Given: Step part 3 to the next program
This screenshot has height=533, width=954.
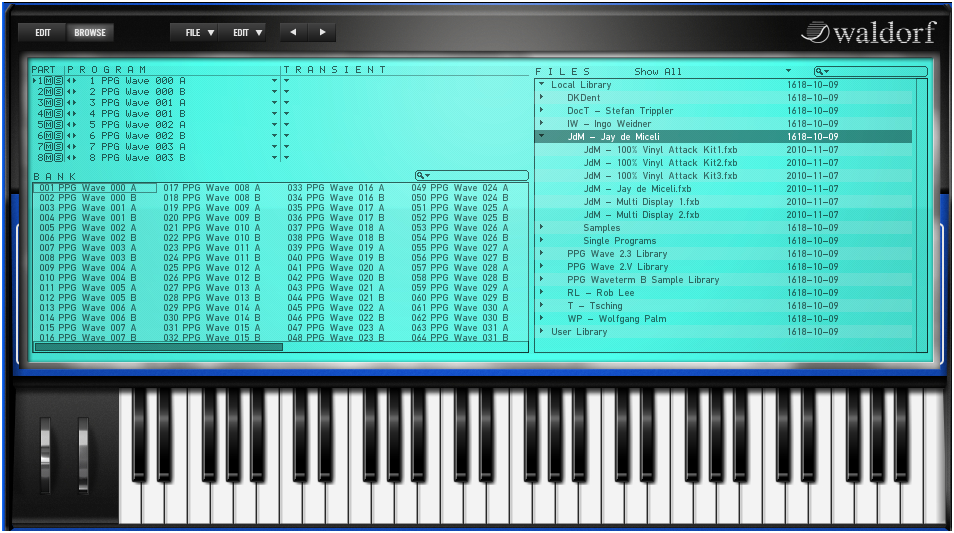Looking at the screenshot, I should point(74,103).
